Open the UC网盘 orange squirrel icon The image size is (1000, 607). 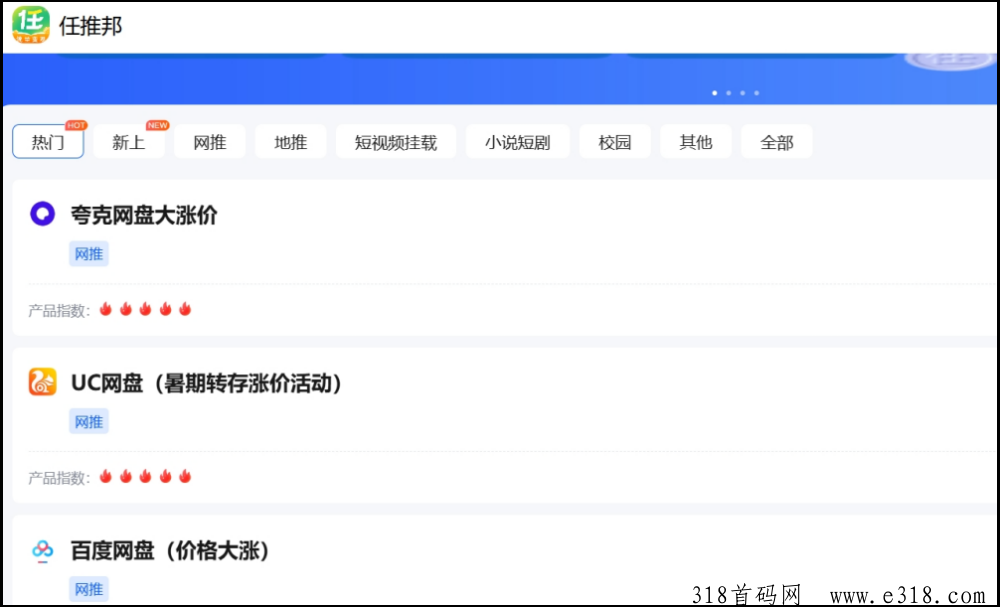(42, 382)
